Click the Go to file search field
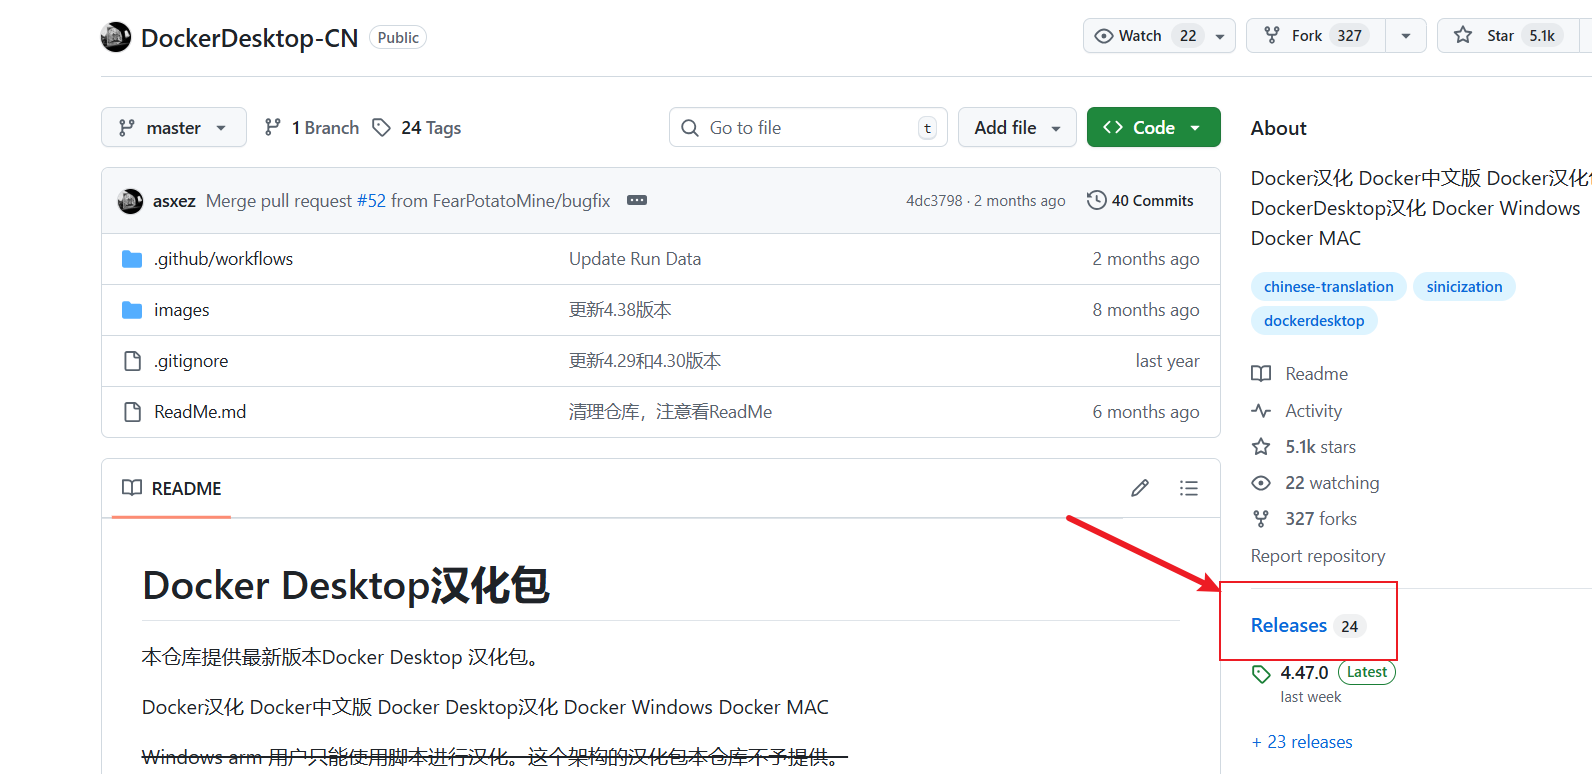This screenshot has height=774, width=1592. click(808, 127)
